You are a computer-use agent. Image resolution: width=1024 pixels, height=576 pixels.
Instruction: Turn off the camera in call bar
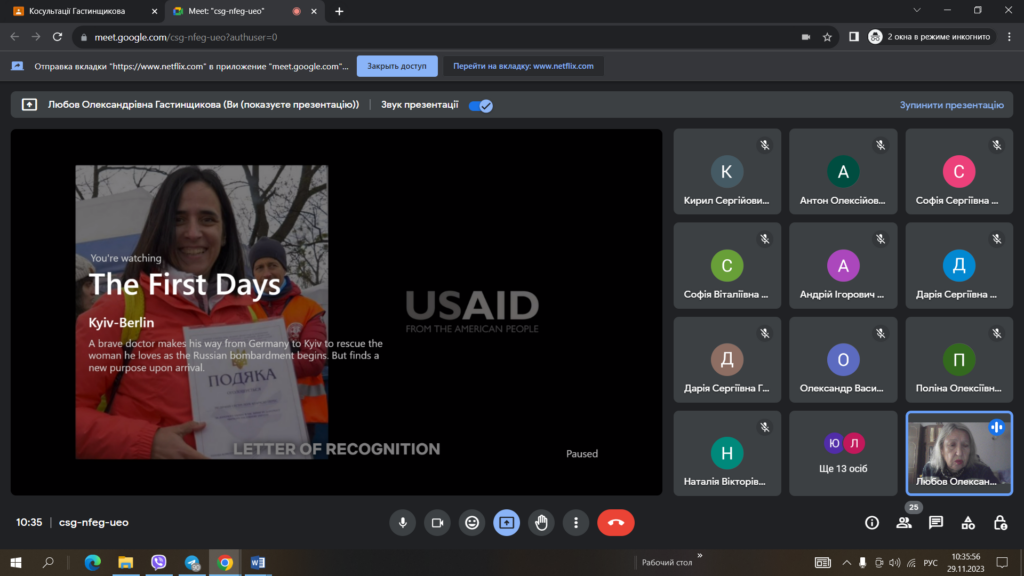[x=437, y=522]
